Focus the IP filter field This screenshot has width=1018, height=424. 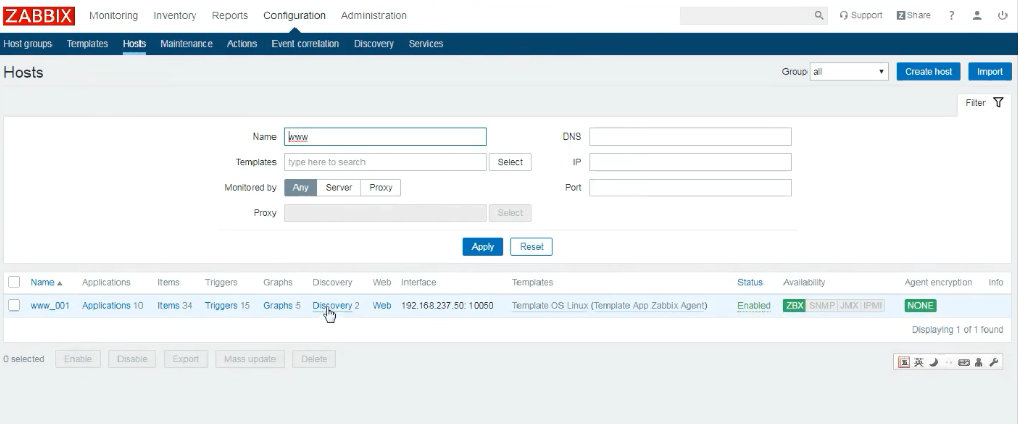690,162
